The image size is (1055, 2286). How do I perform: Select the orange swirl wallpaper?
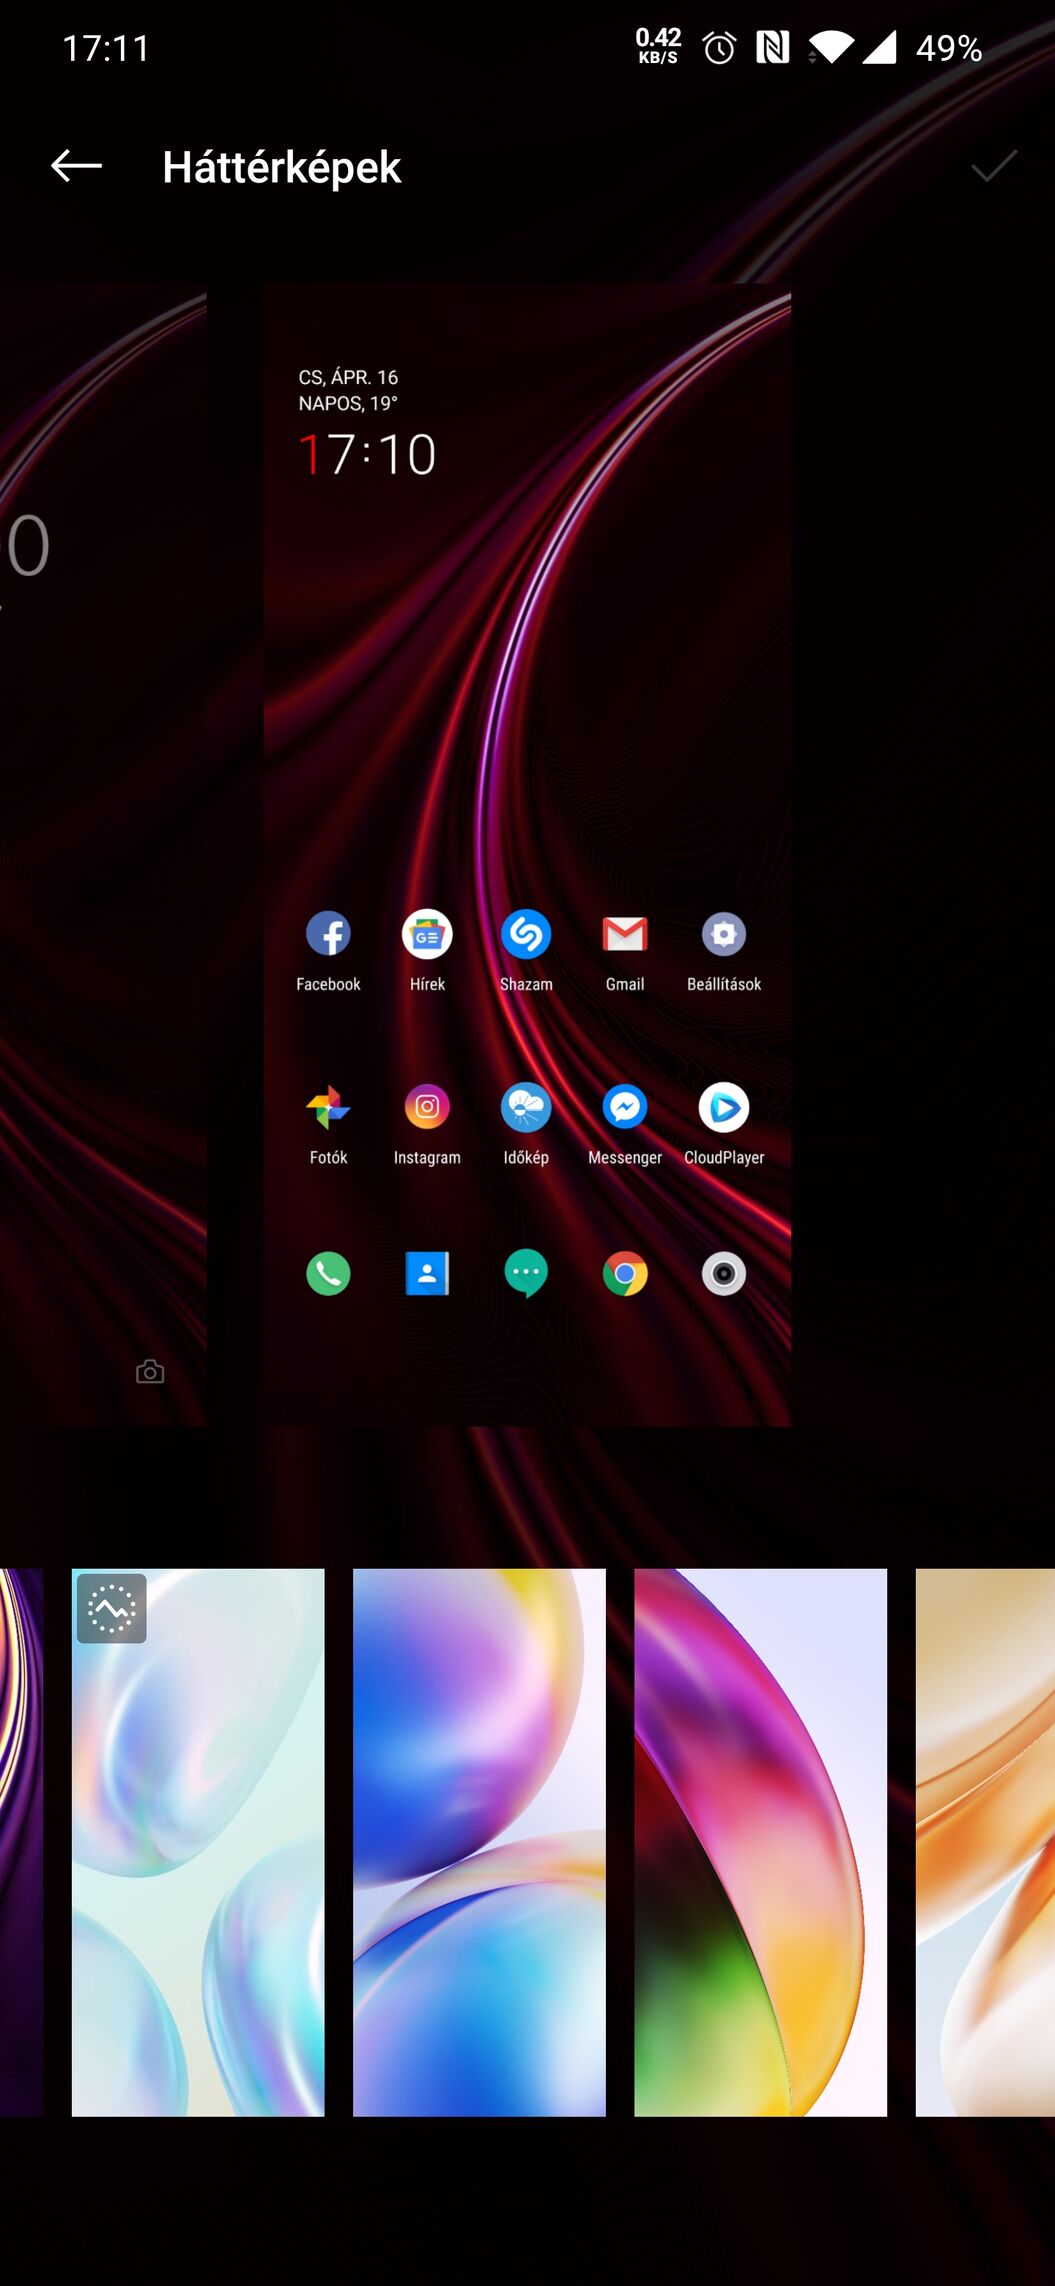[x=985, y=1842]
